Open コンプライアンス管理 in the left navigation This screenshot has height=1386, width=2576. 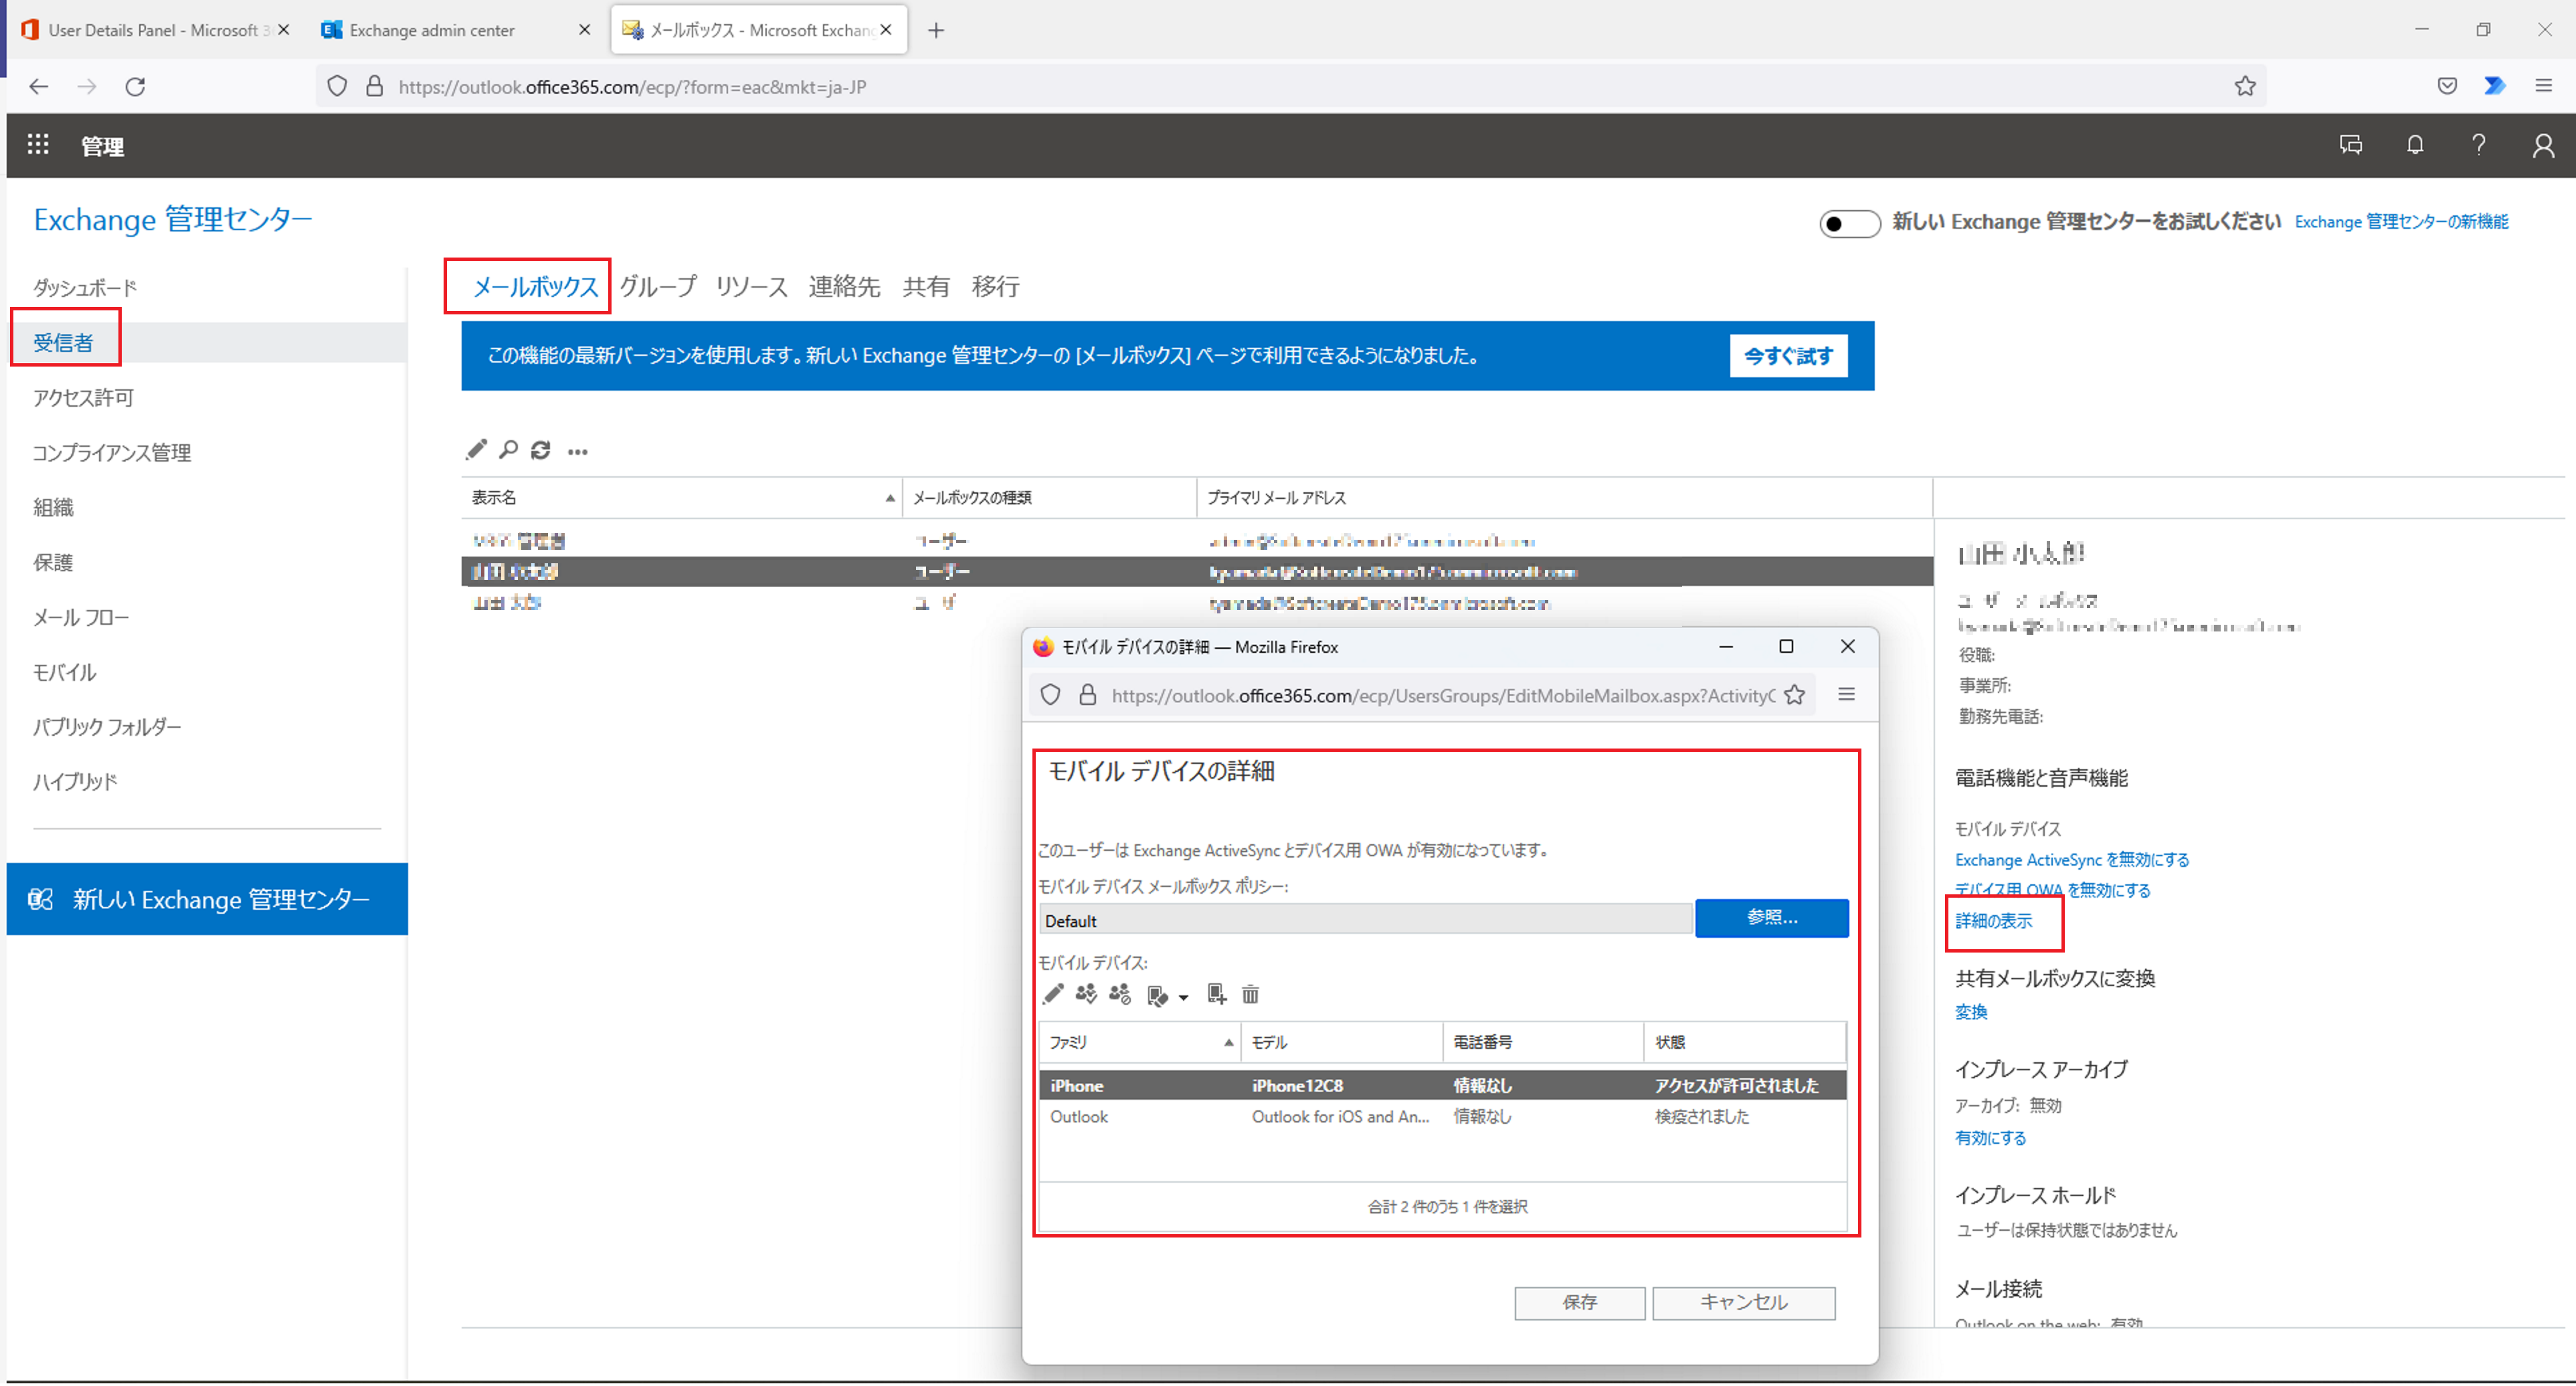tap(112, 452)
